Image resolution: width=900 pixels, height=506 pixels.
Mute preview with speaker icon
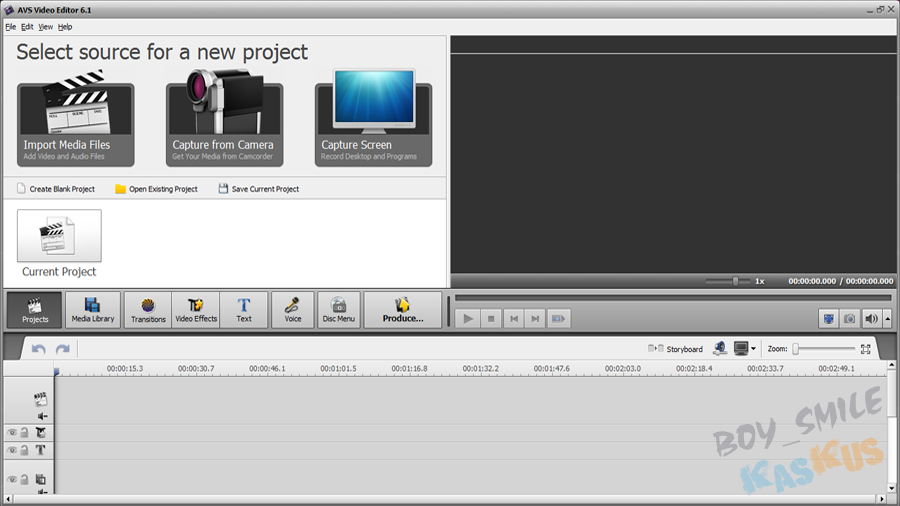coord(871,318)
